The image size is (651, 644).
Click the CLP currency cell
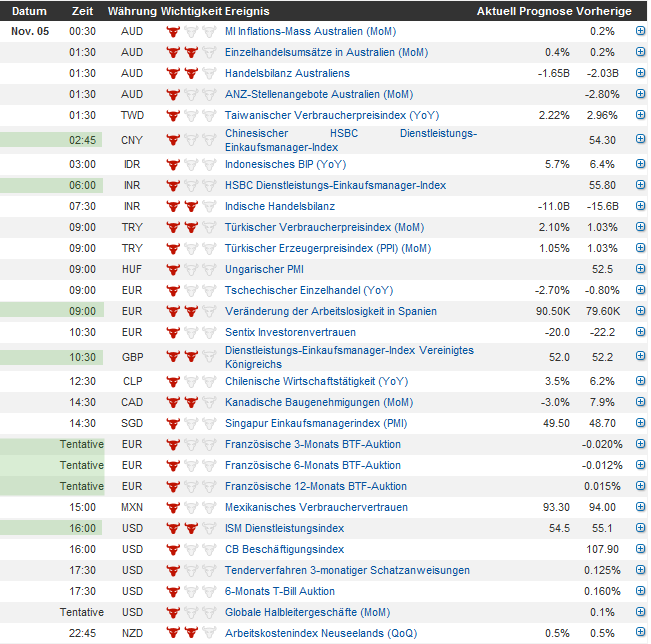pyautogui.click(x=132, y=381)
